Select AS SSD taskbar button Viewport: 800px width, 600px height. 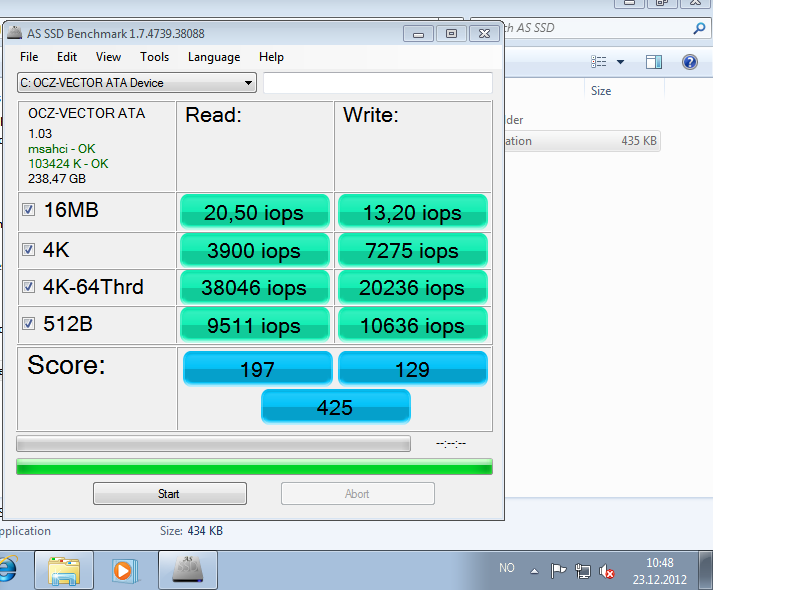pyautogui.click(x=188, y=570)
